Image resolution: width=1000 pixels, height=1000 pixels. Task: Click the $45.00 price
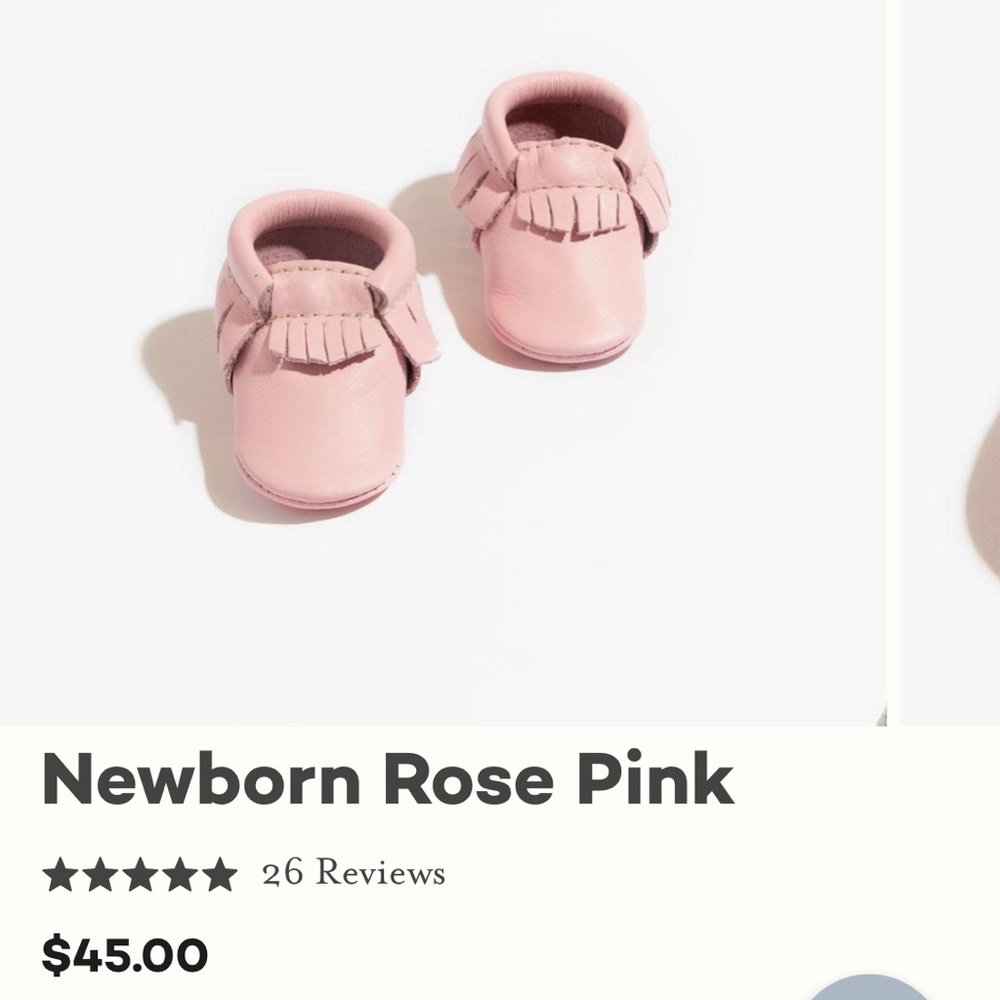(125, 955)
